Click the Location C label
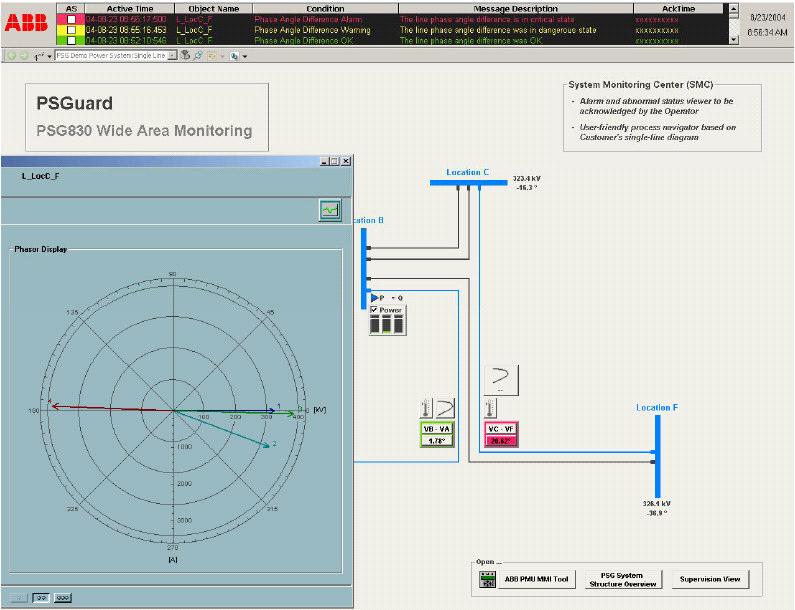Image resolution: width=795 pixels, height=610 pixels. (x=467, y=172)
